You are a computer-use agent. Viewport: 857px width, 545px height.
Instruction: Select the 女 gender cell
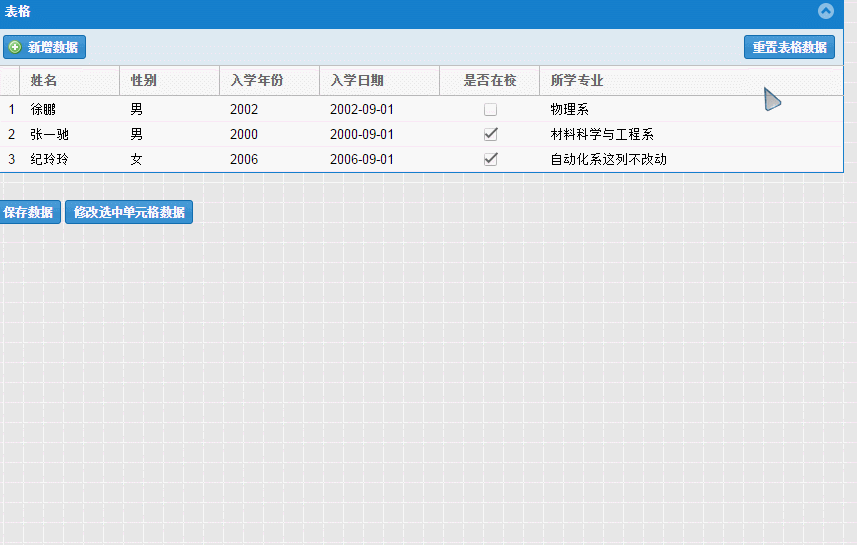169,159
